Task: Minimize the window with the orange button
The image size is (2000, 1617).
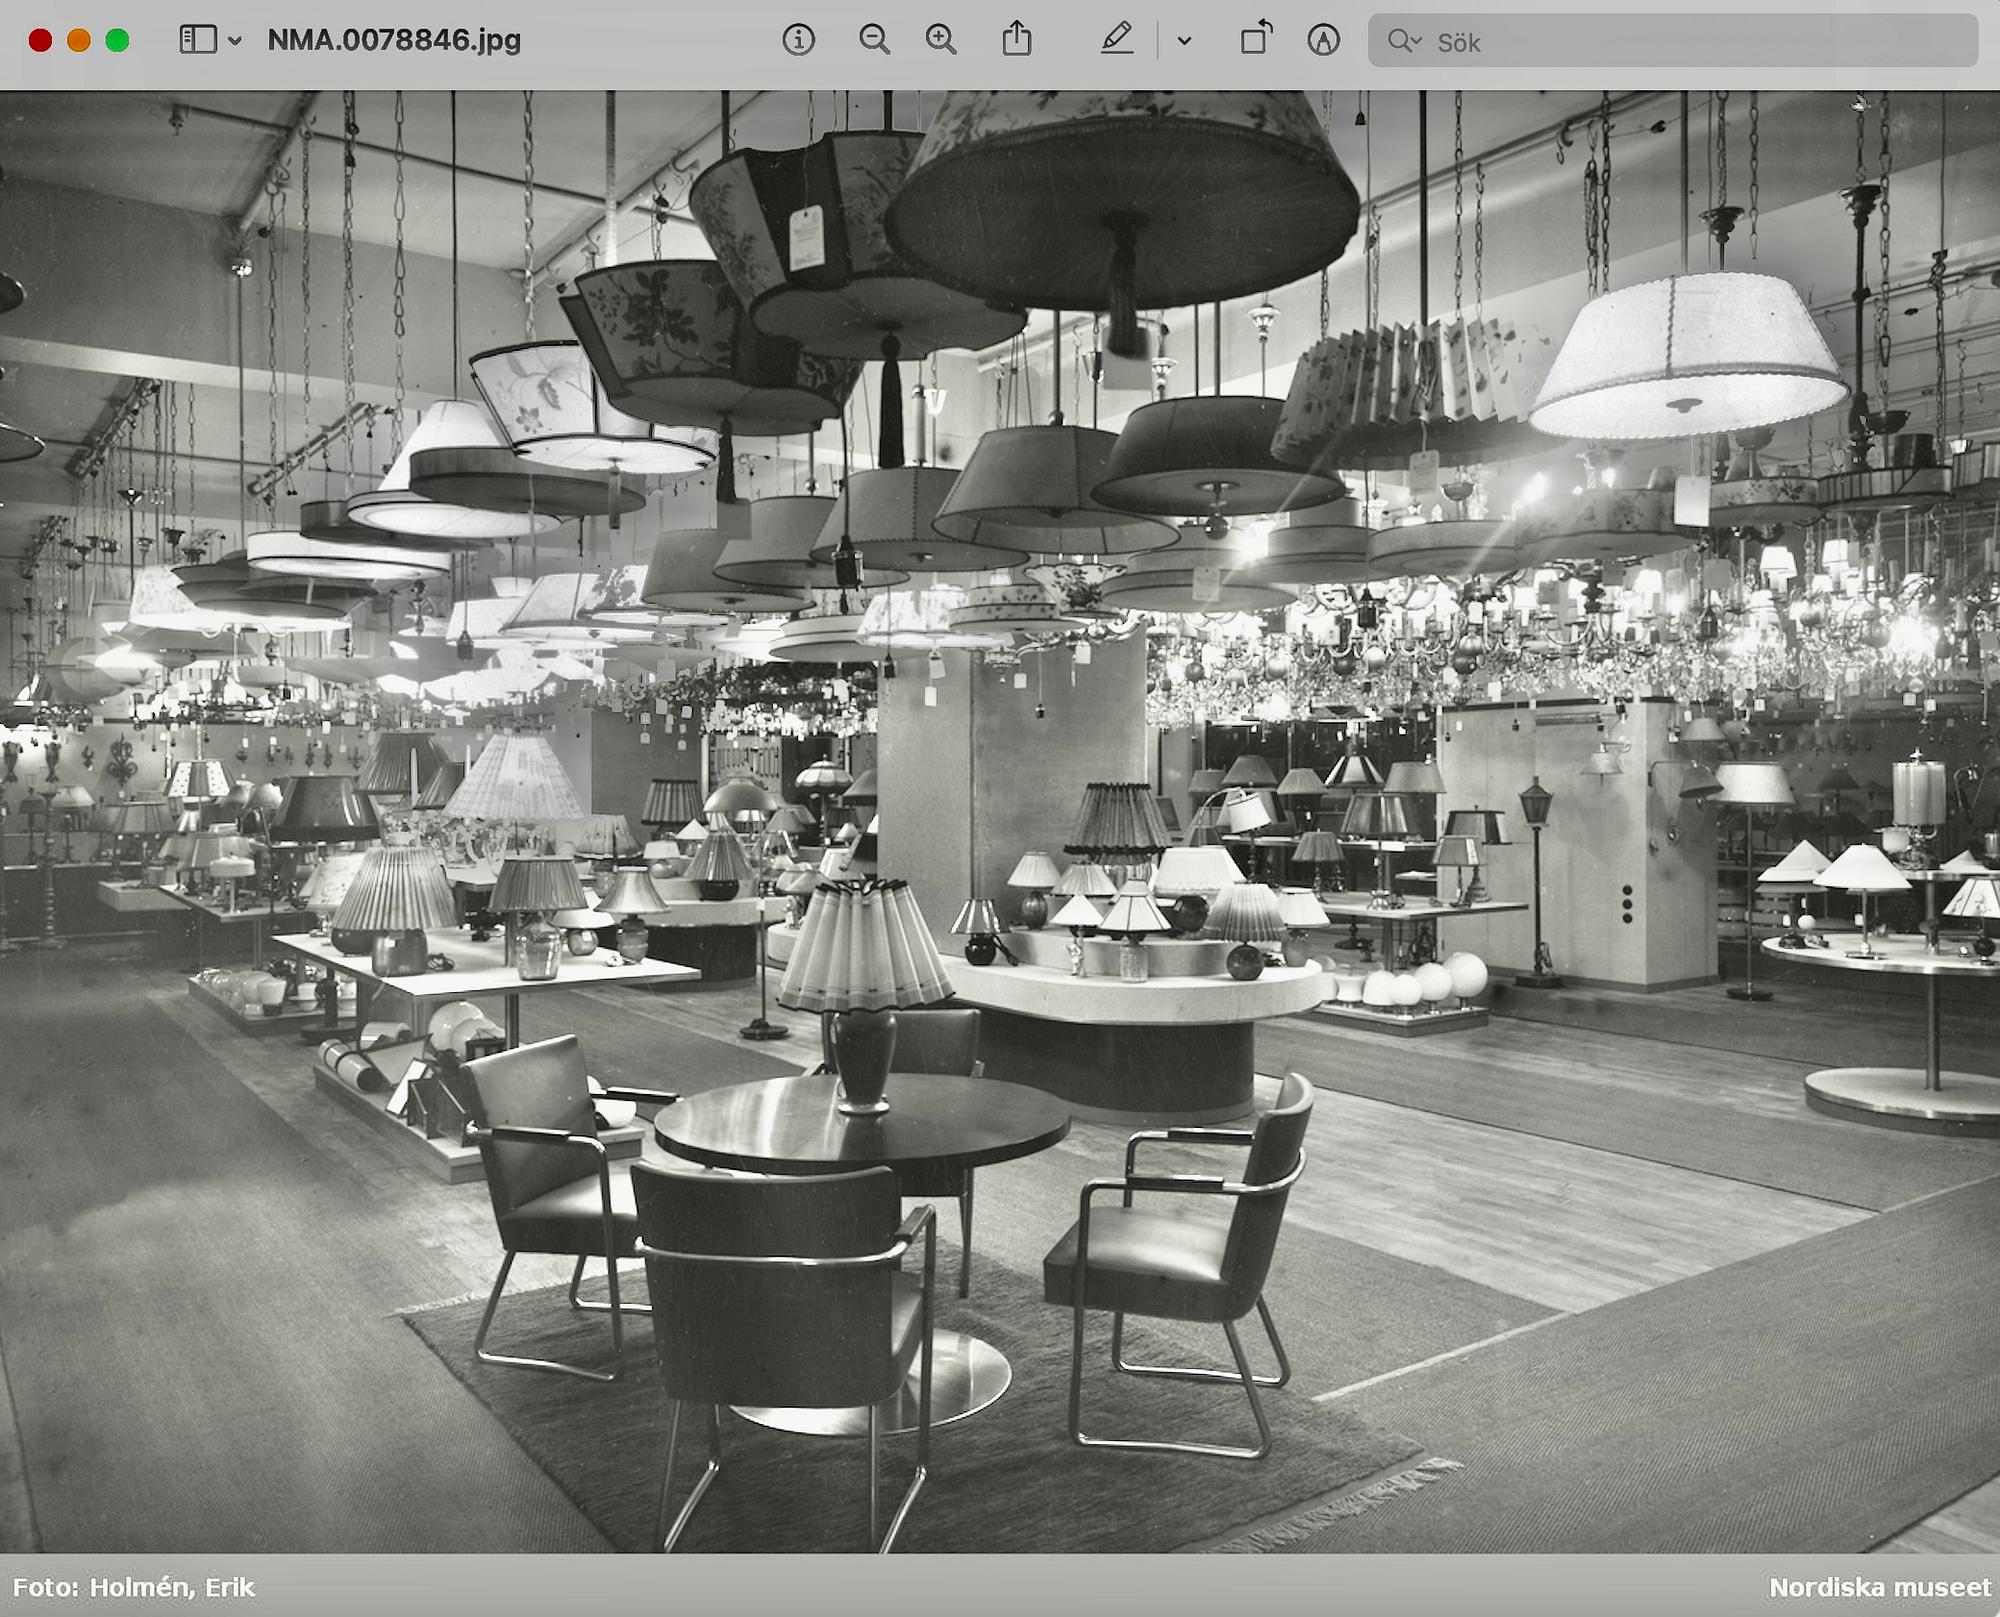Action: click(x=79, y=40)
